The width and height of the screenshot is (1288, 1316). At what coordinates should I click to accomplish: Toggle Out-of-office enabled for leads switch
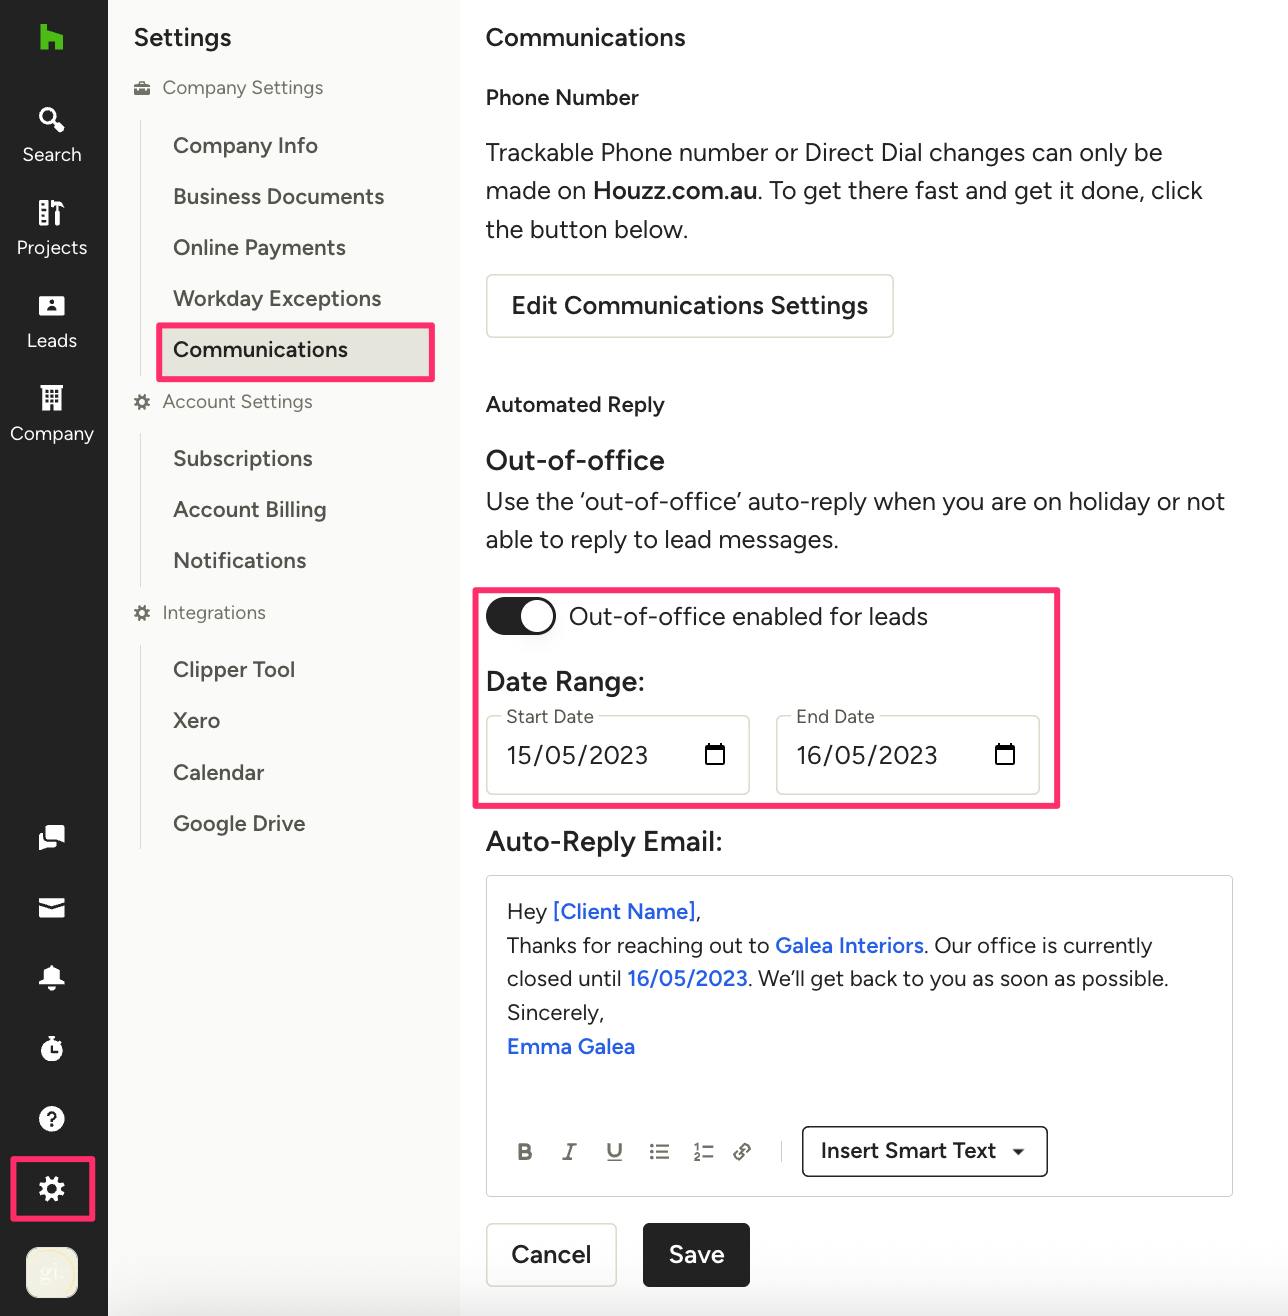click(520, 616)
